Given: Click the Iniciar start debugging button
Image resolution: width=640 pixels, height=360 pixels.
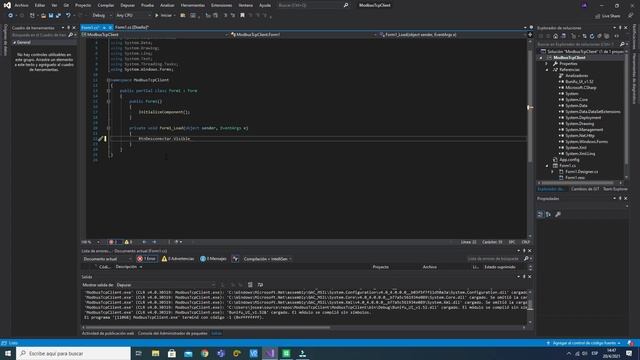Looking at the screenshot, I should (164, 16).
